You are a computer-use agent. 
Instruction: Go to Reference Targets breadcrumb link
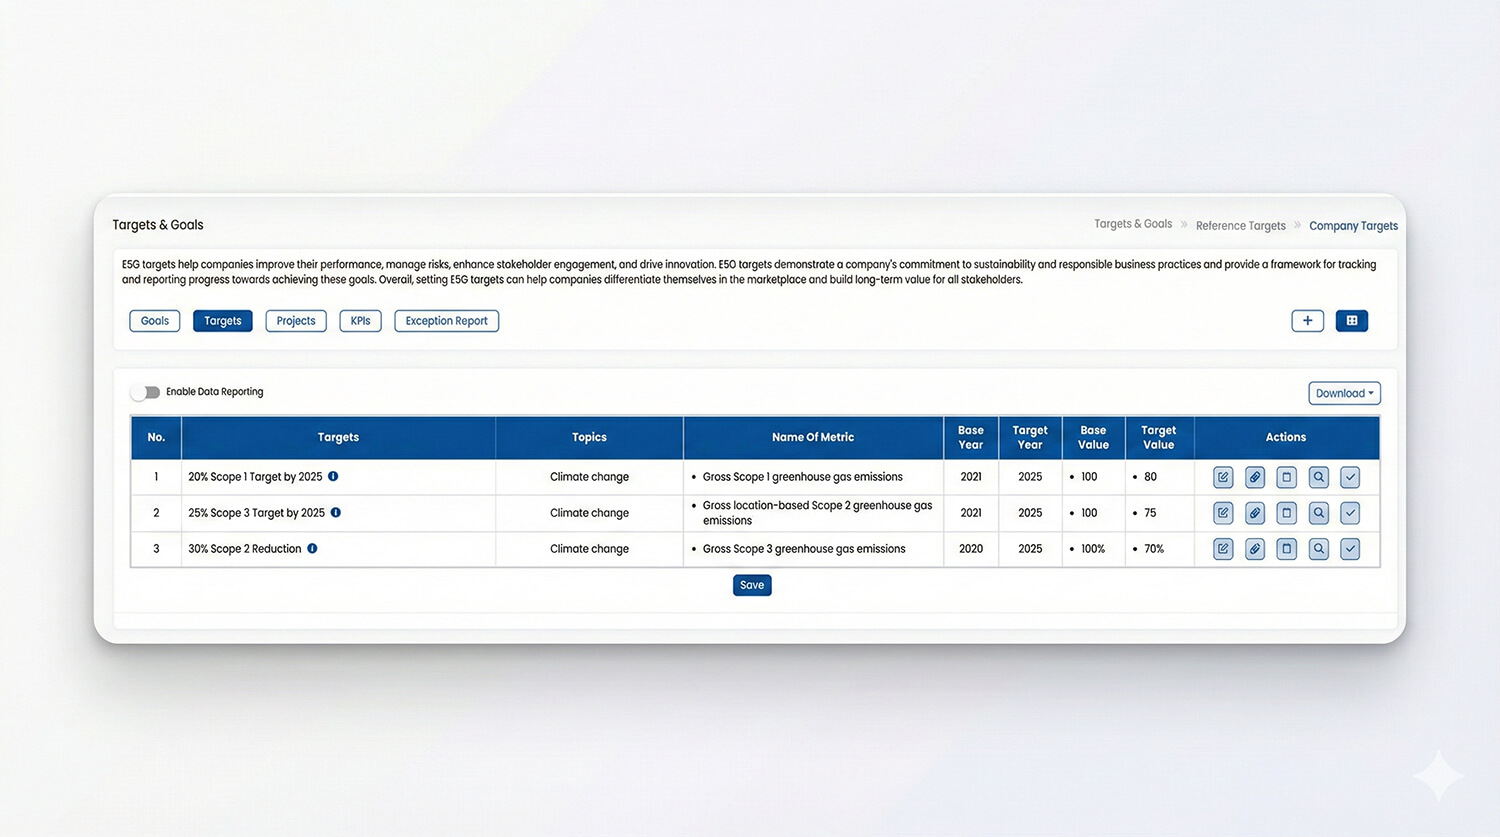[x=1240, y=226]
